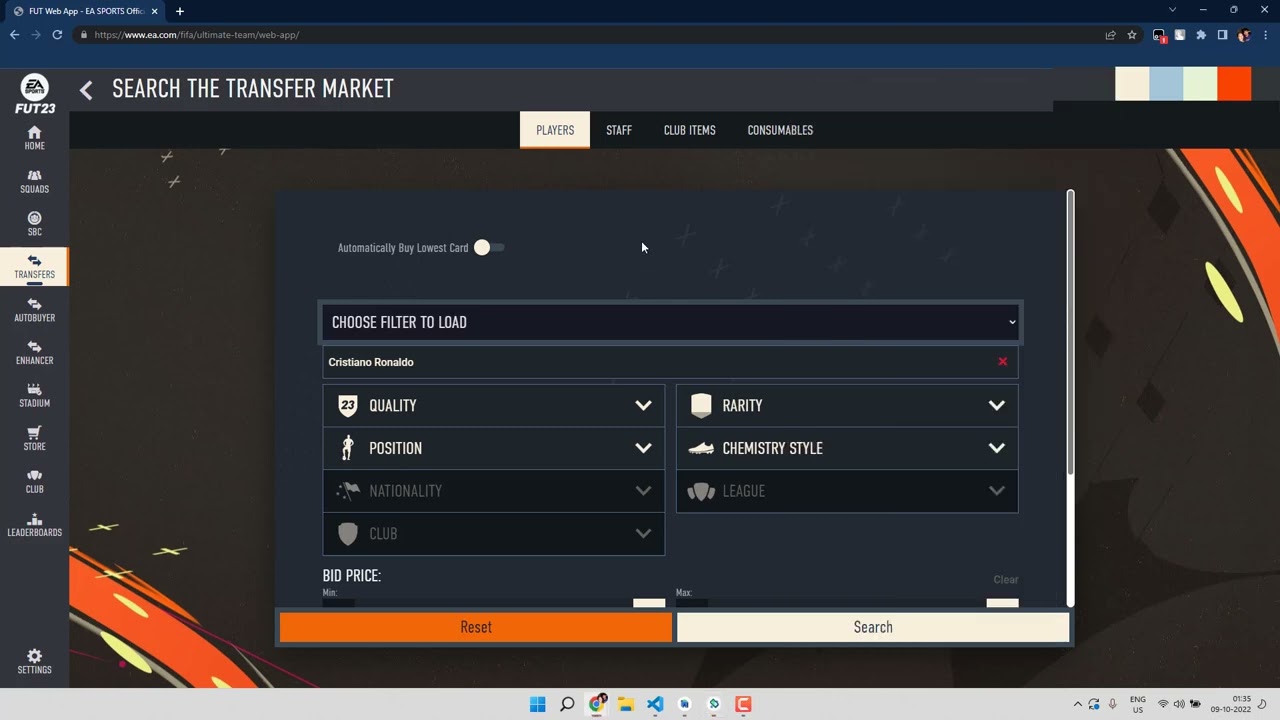Expand the Club filter dropdown
This screenshot has width=1280, height=720.
(493, 534)
